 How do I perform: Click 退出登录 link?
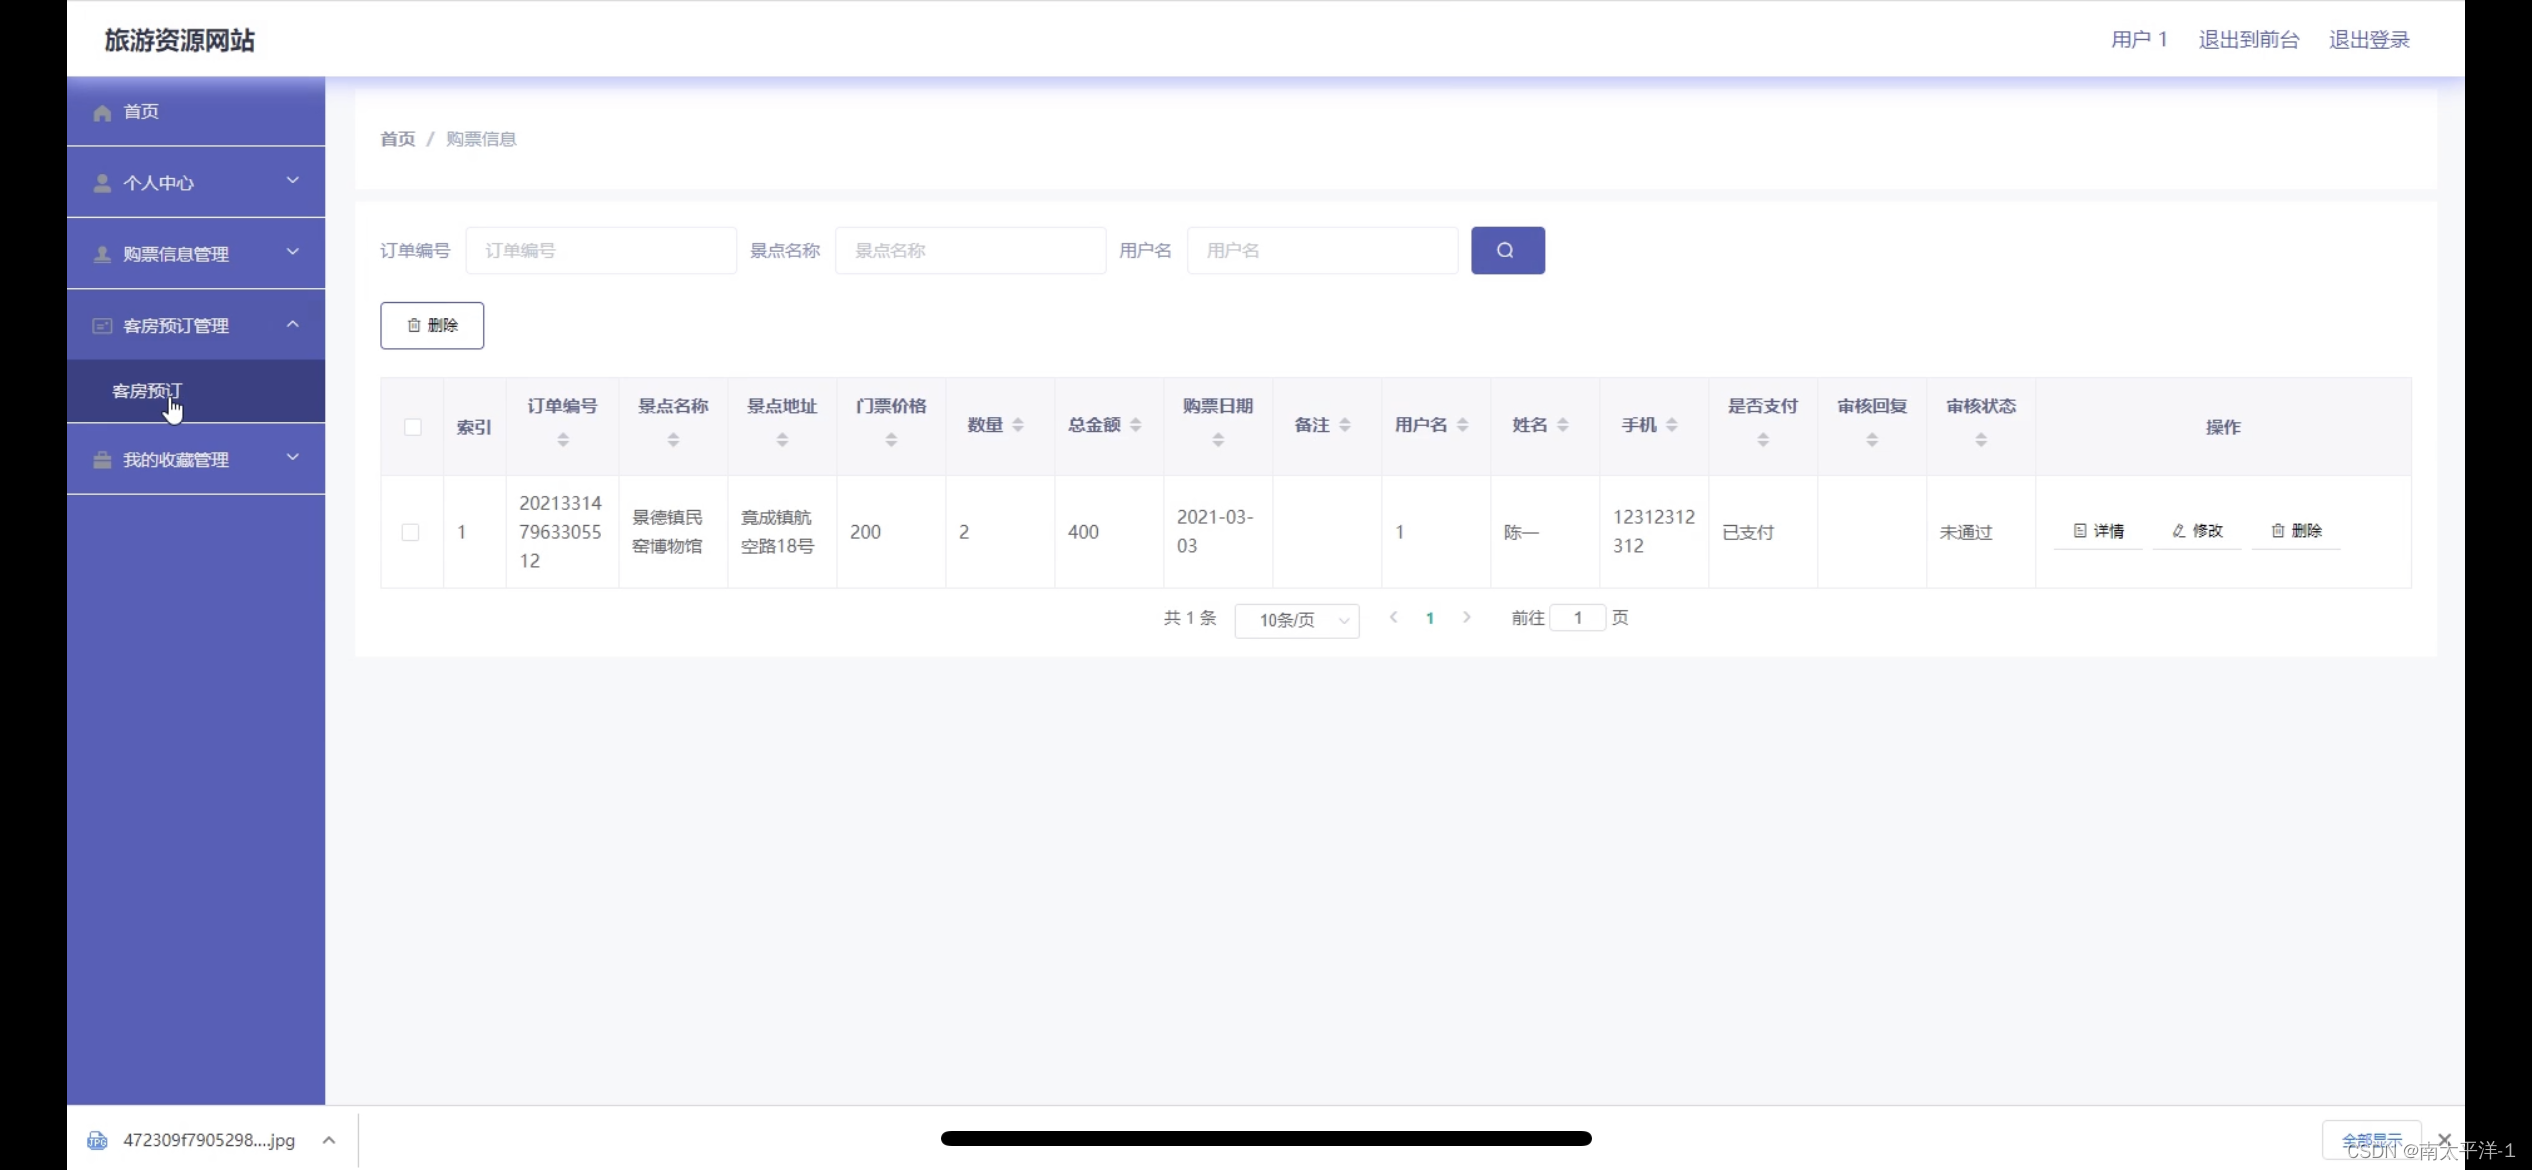coord(2369,40)
